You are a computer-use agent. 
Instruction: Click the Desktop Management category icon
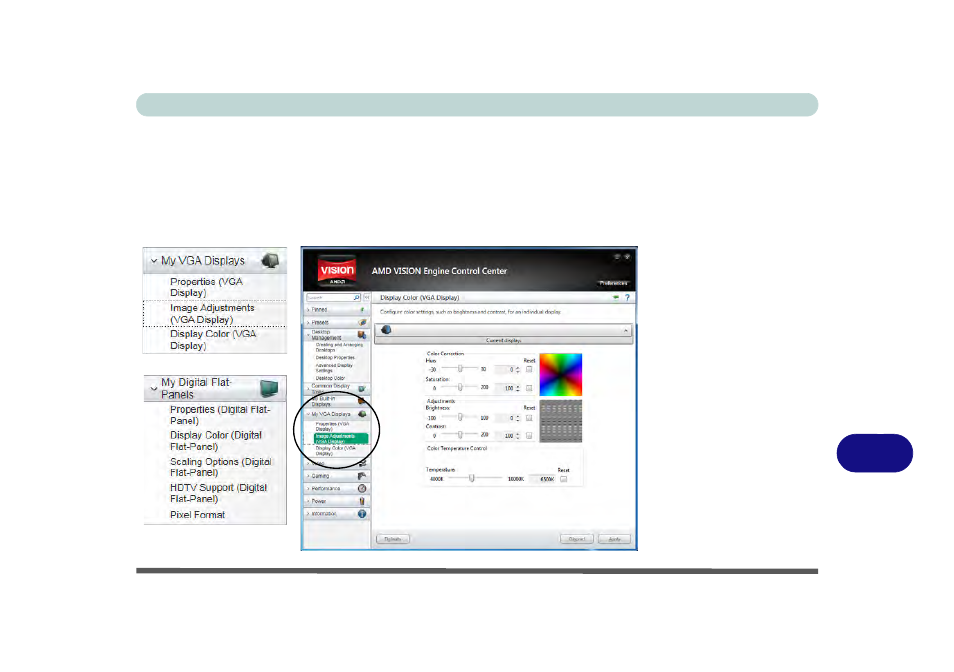362,335
